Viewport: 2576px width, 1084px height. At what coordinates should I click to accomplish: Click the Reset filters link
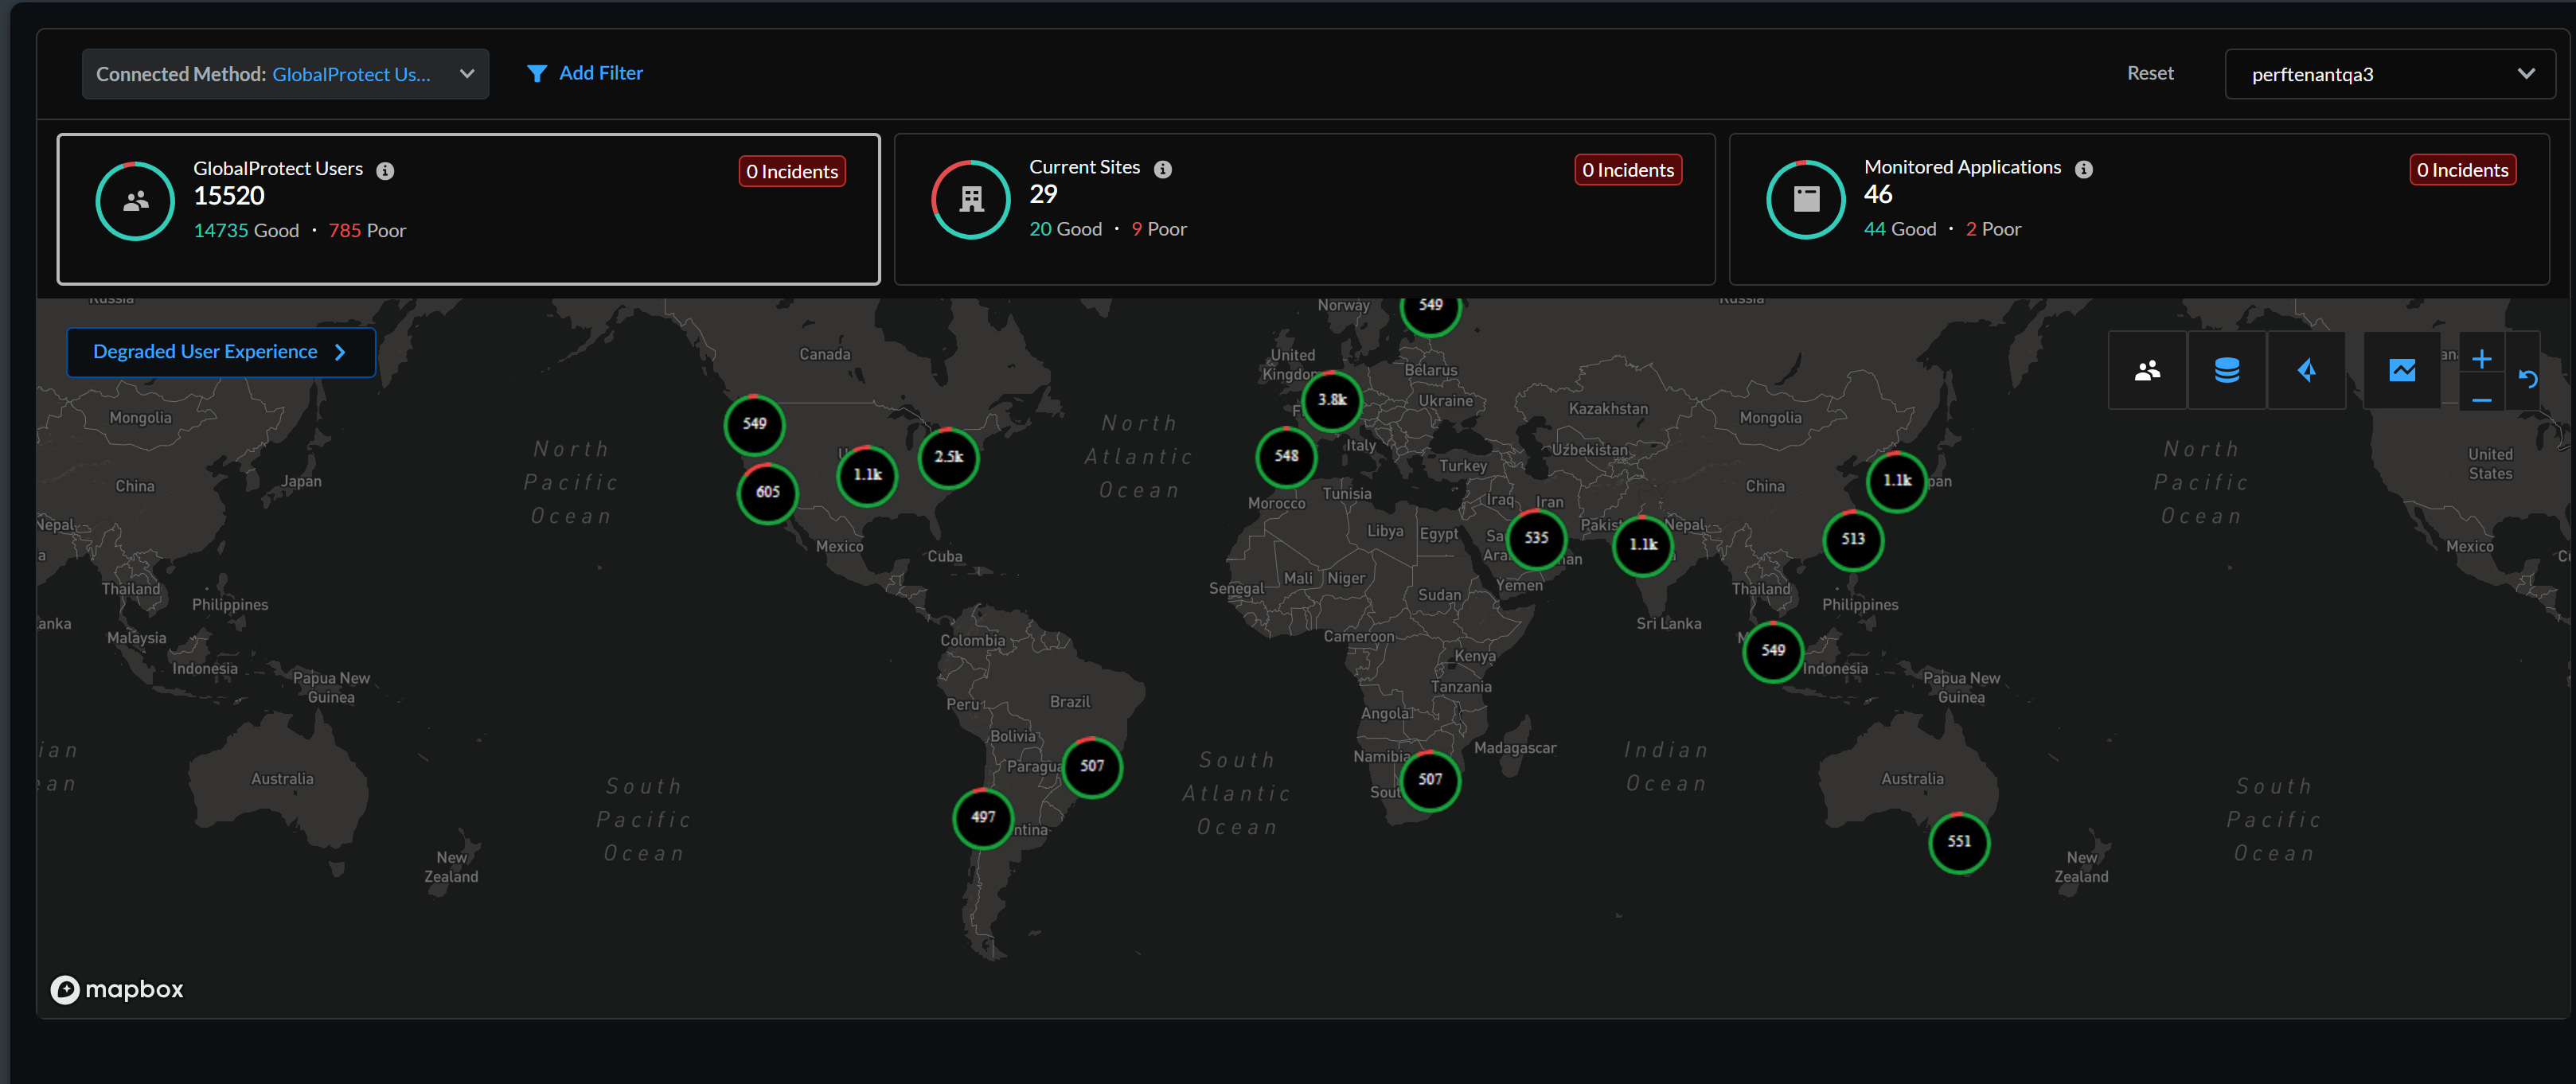tap(2149, 73)
